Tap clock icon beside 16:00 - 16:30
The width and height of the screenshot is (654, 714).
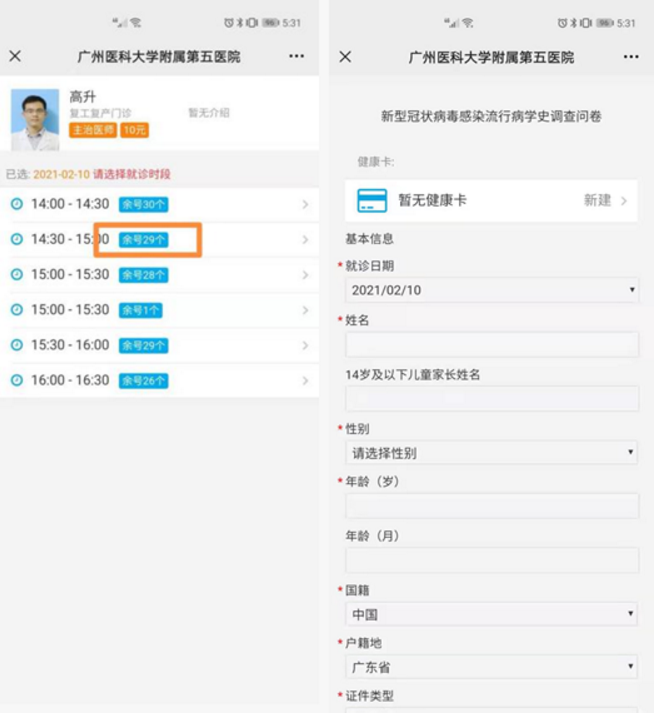point(16,381)
